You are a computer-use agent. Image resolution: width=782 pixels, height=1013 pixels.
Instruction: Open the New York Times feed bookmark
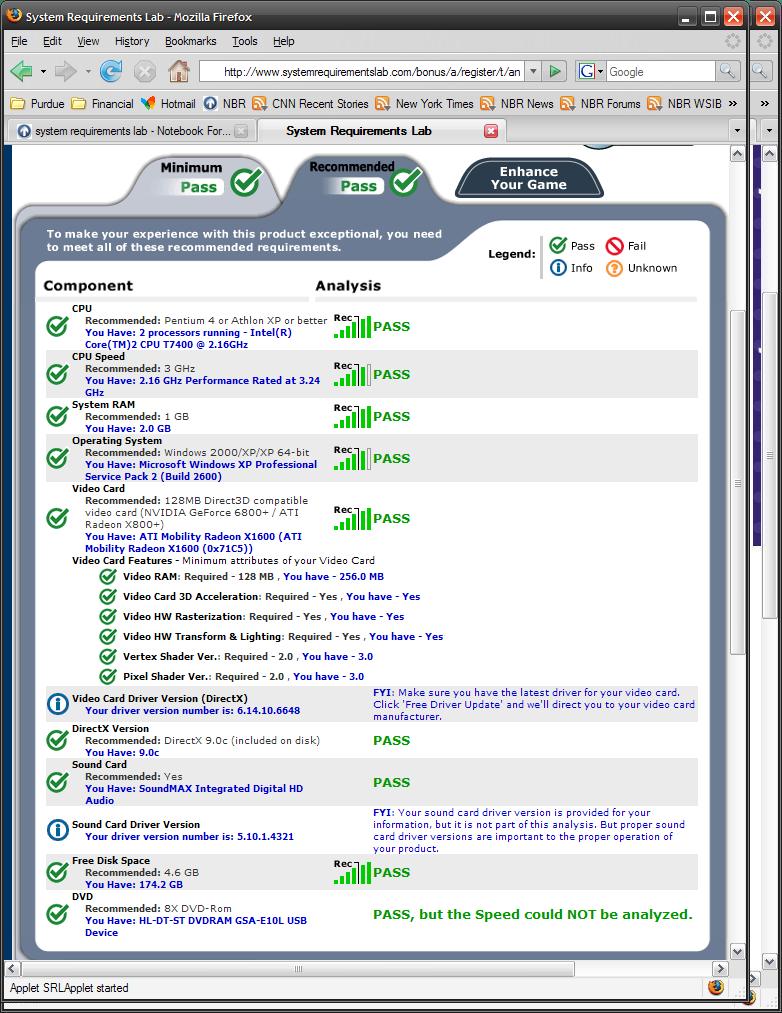click(425, 103)
